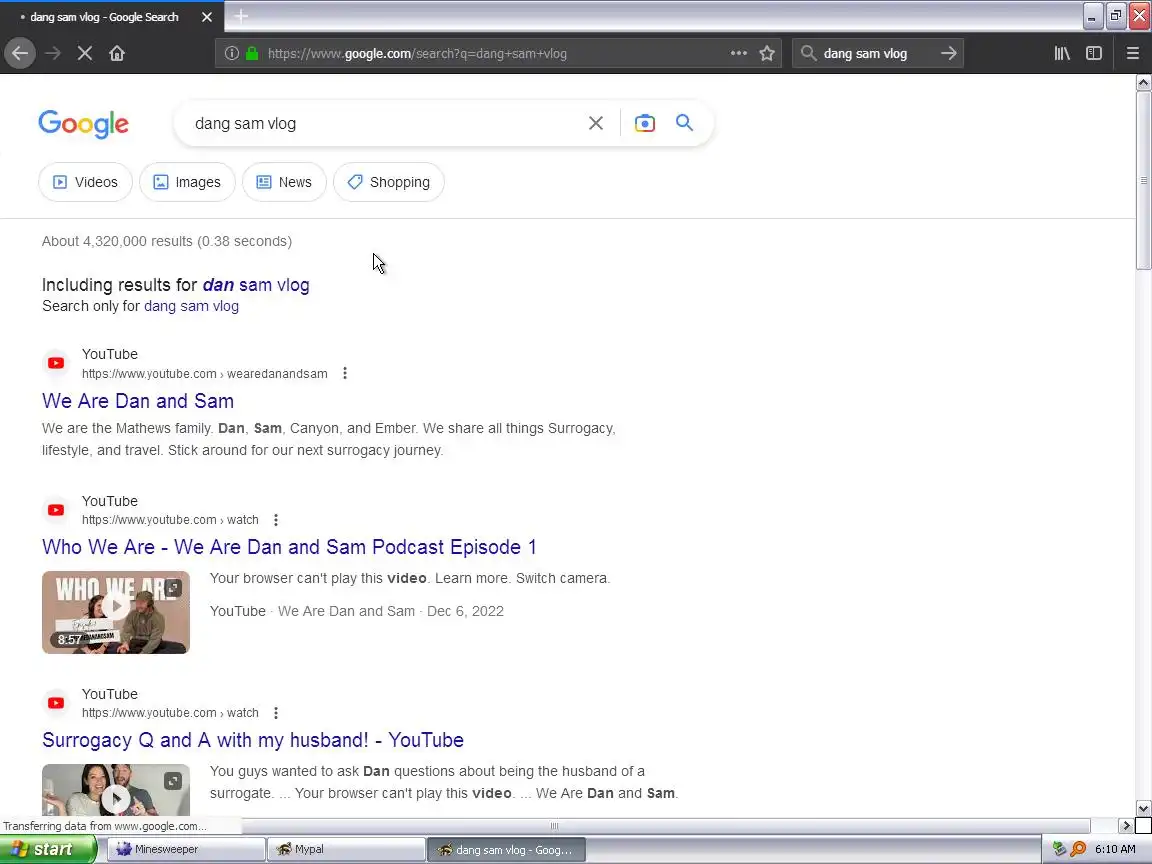Open options menu next to wearedanandsam URL
The height and width of the screenshot is (864, 1152).
(x=345, y=373)
